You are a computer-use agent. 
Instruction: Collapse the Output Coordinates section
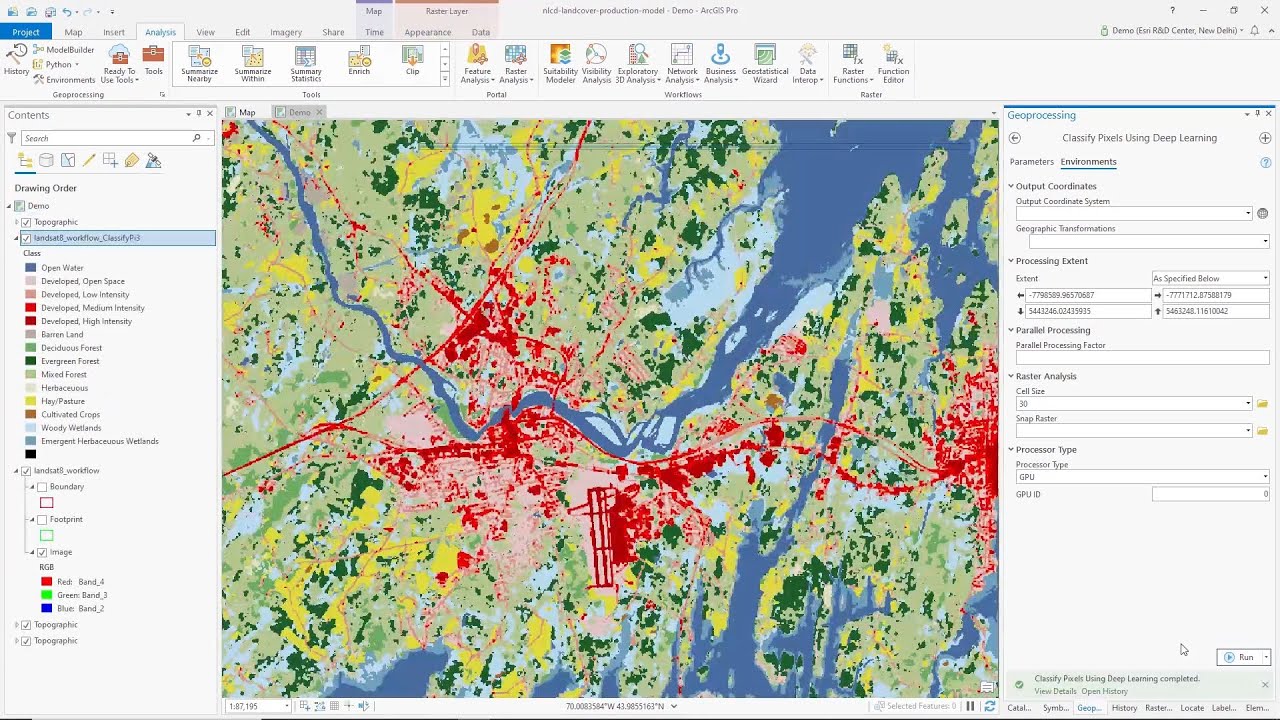click(1011, 186)
